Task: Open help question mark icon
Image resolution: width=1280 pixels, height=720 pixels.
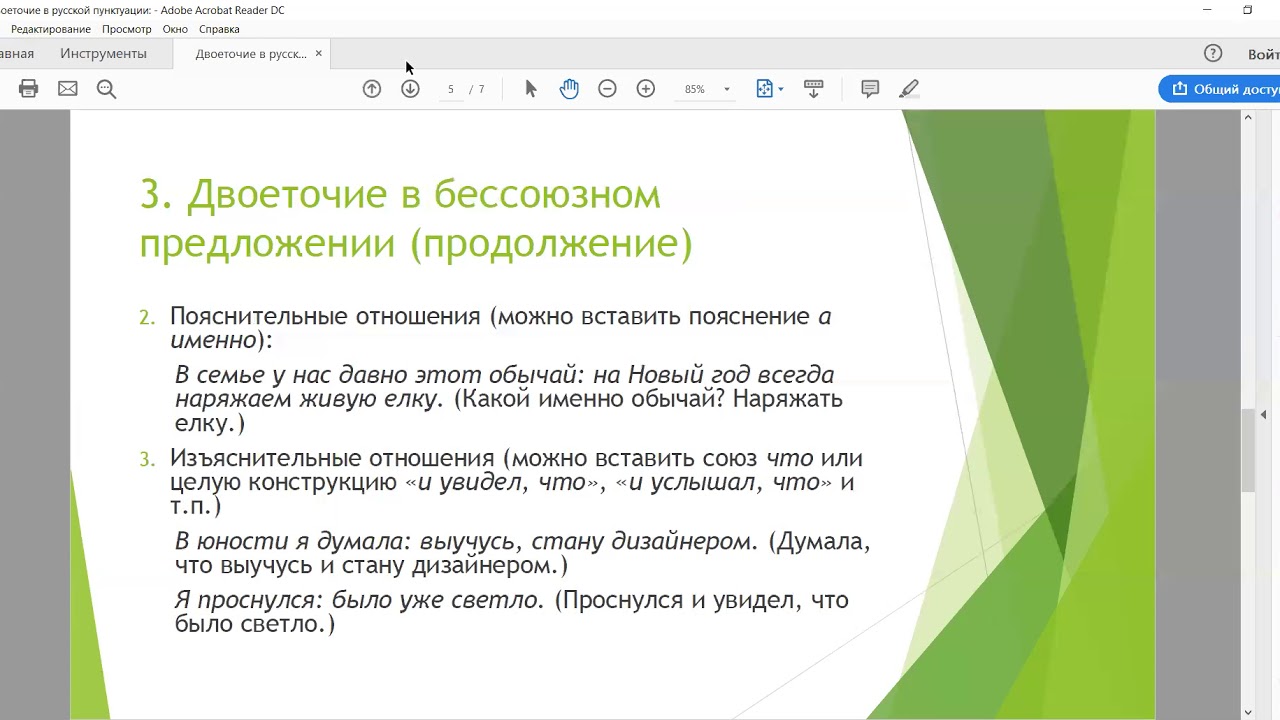Action: [1213, 54]
